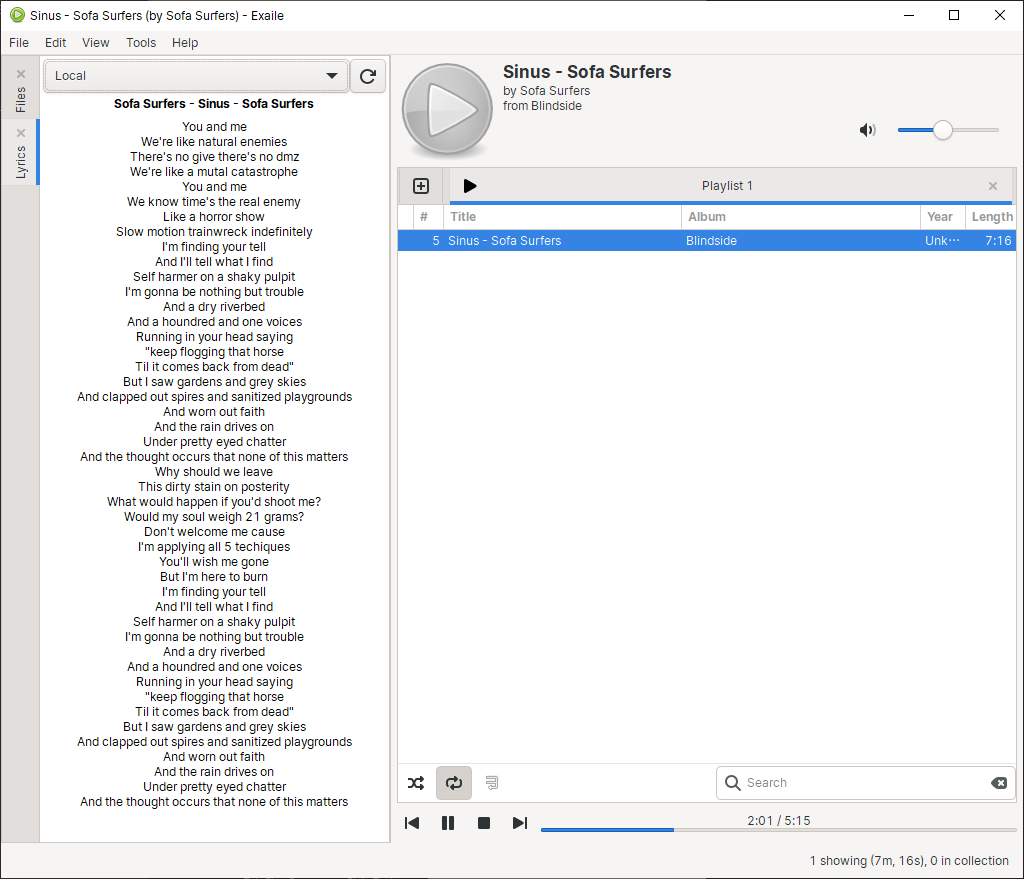The width and height of the screenshot is (1024, 879).
Task: Select the Sinus - Sofa Surfers track row
Action: (x=707, y=240)
